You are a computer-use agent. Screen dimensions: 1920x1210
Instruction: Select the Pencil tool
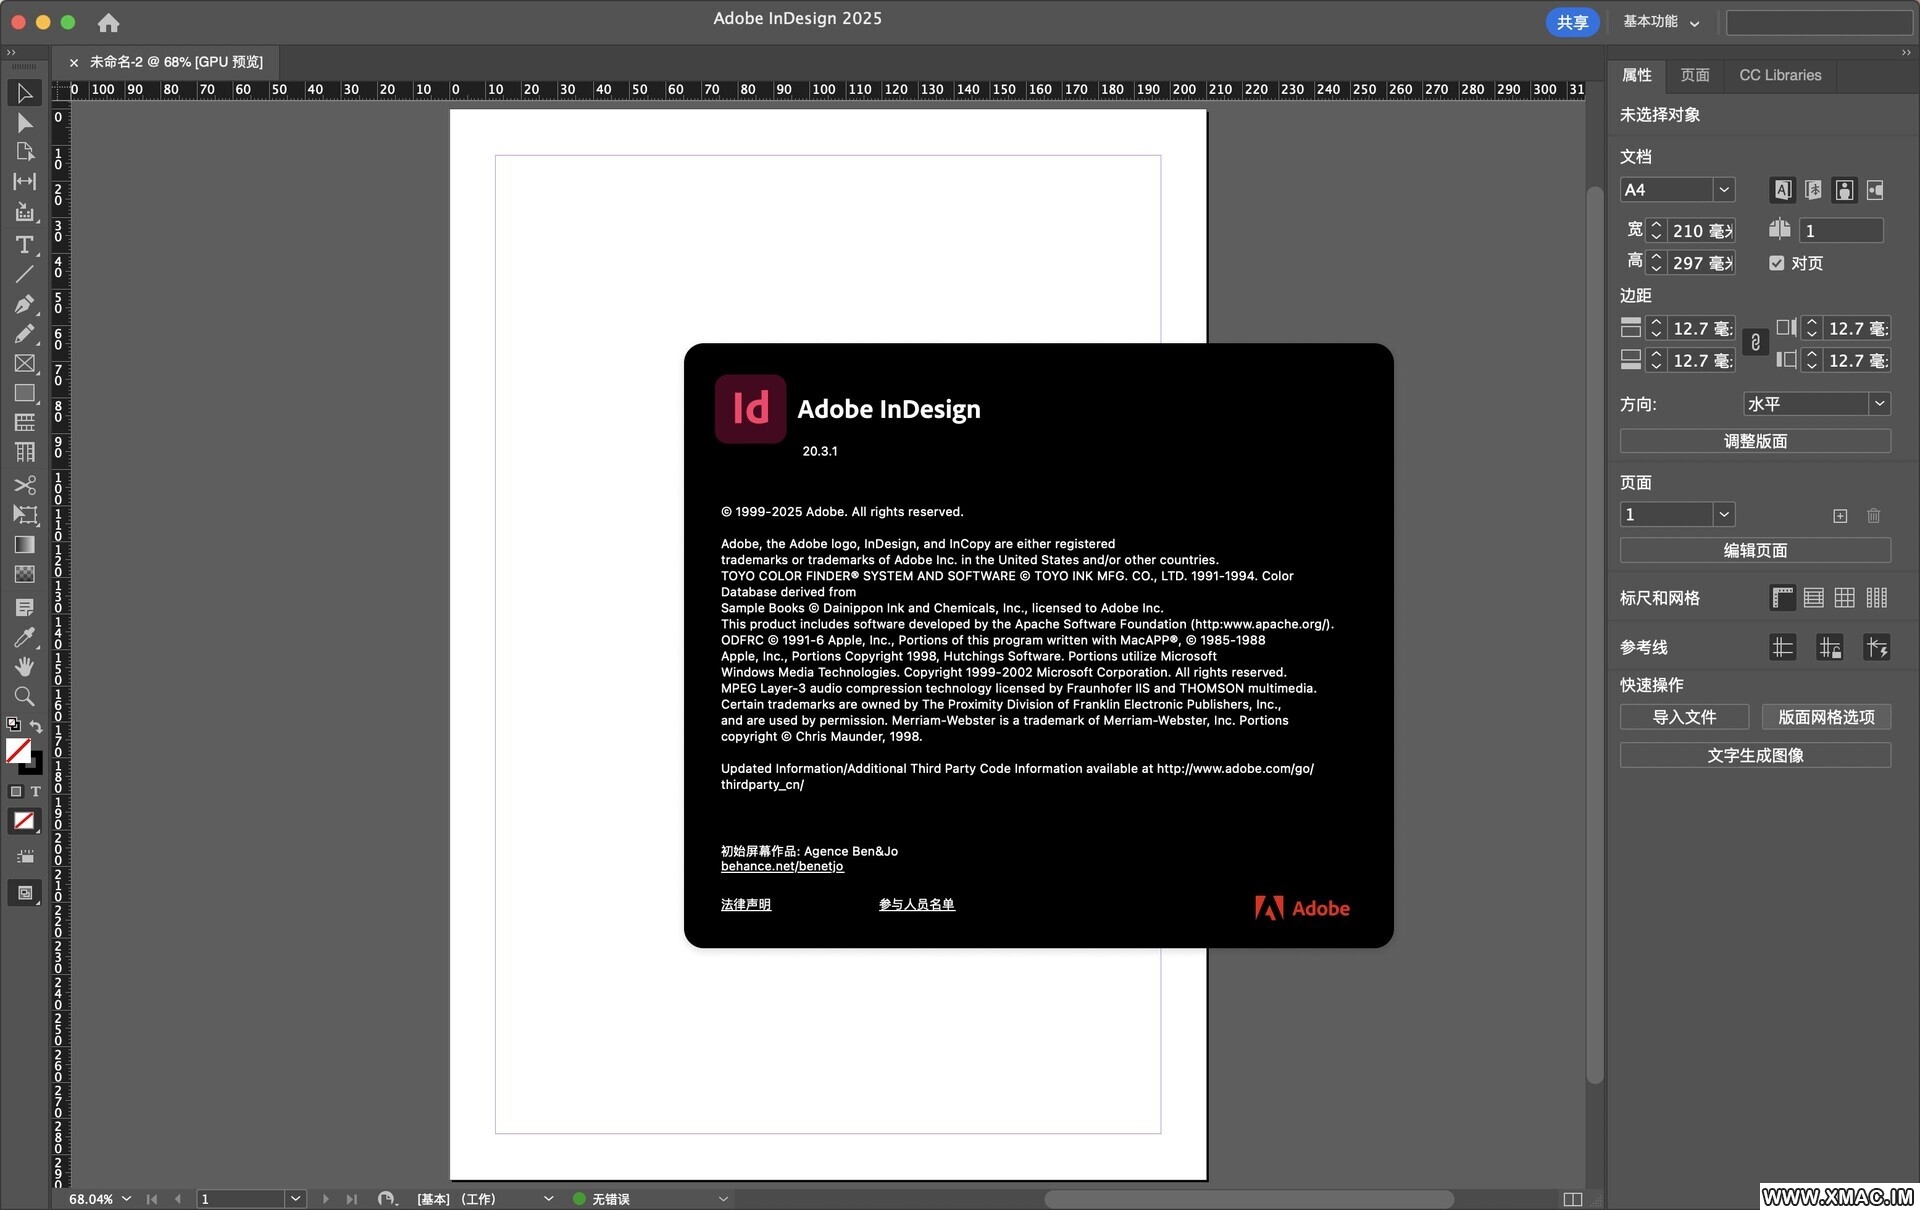25,334
